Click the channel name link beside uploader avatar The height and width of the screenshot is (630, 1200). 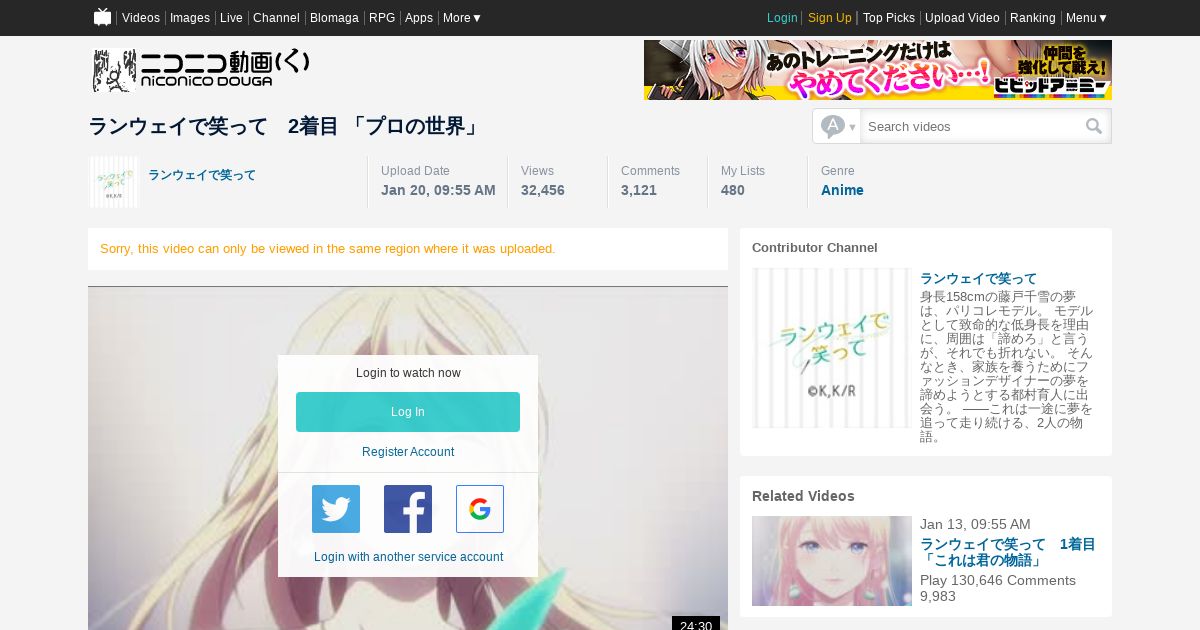(x=202, y=175)
